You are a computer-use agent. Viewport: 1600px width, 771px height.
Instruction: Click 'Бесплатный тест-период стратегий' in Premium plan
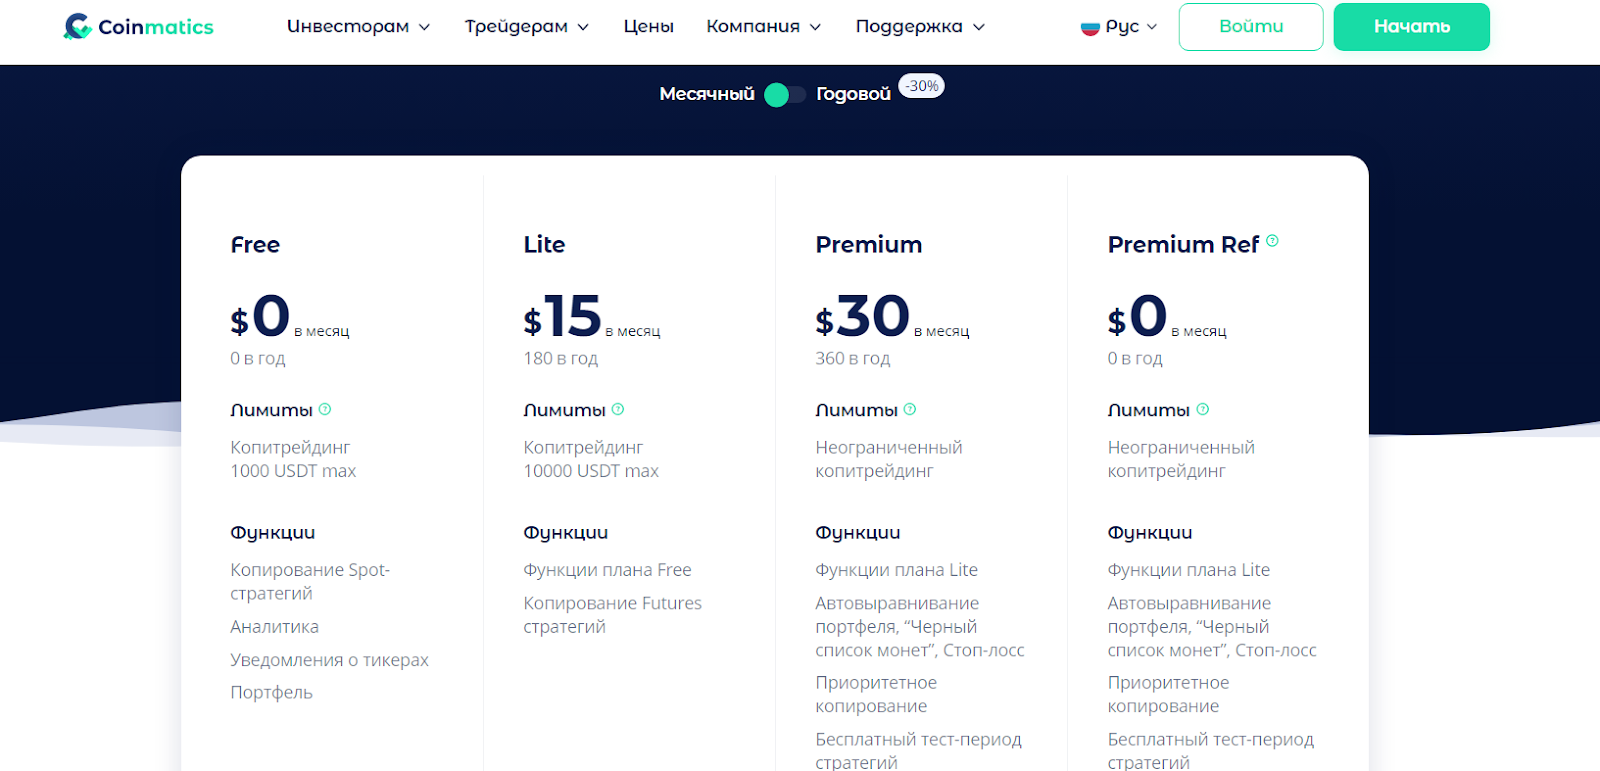918,750
